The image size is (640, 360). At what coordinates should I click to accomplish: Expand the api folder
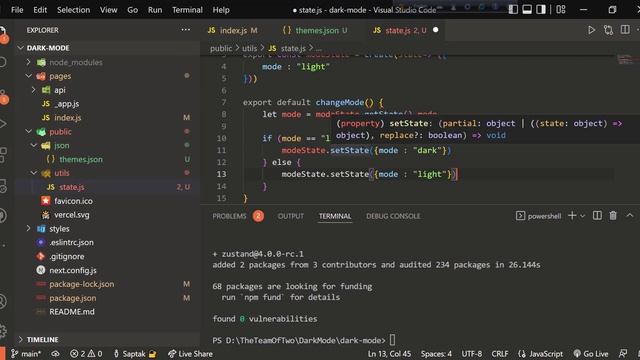click(33, 90)
